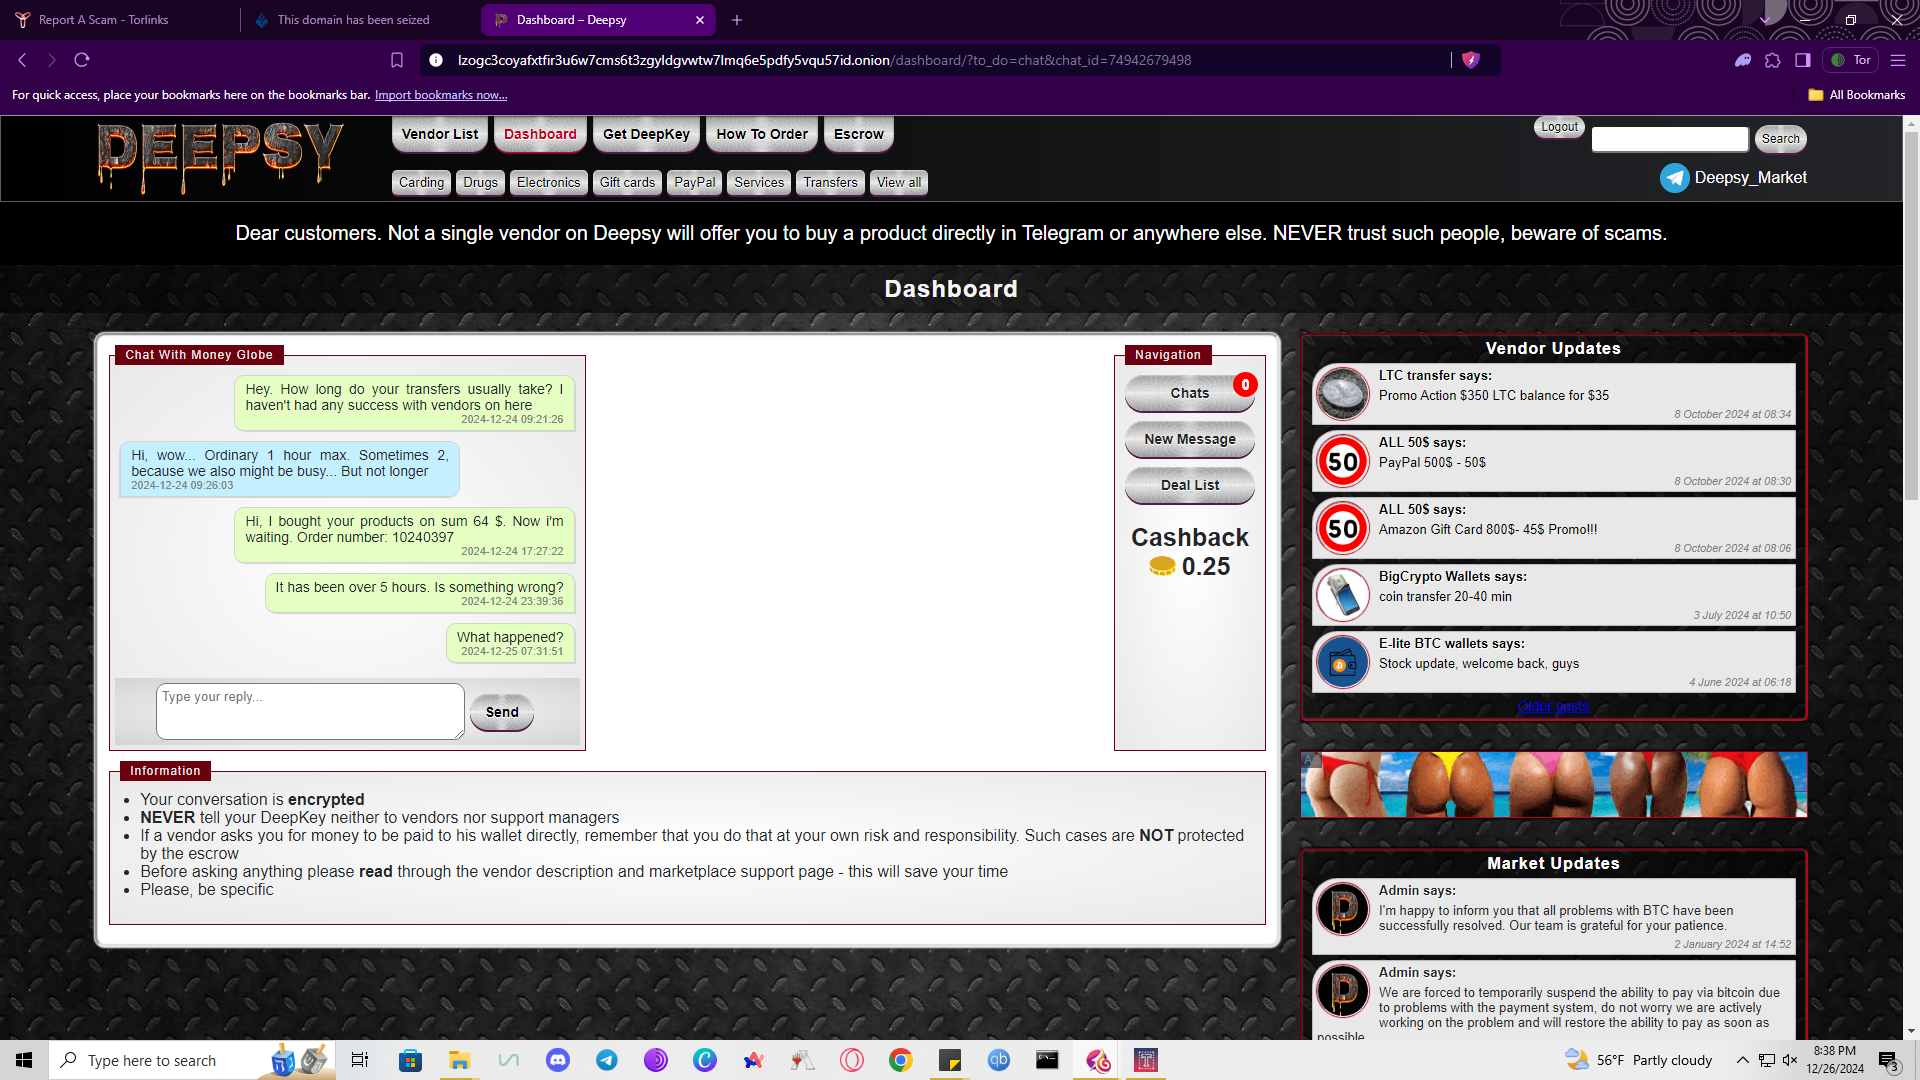Show hidden tray icons chevron
The height and width of the screenshot is (1080, 1920).
pos(1743,1060)
